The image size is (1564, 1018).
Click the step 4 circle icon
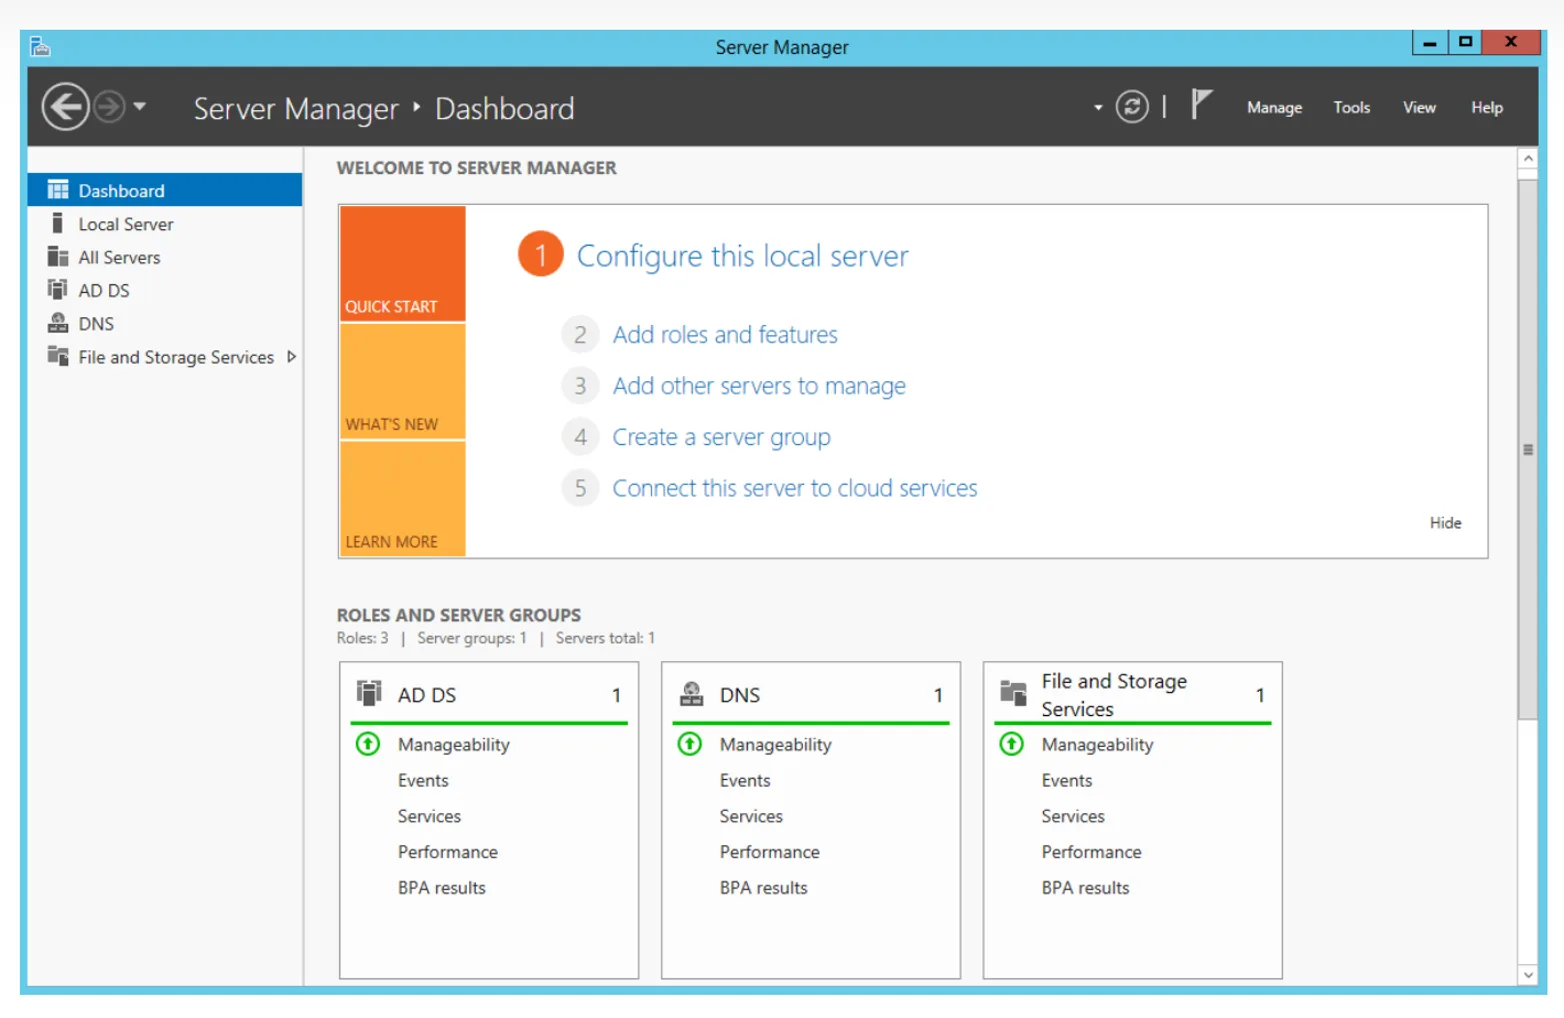[x=580, y=437]
